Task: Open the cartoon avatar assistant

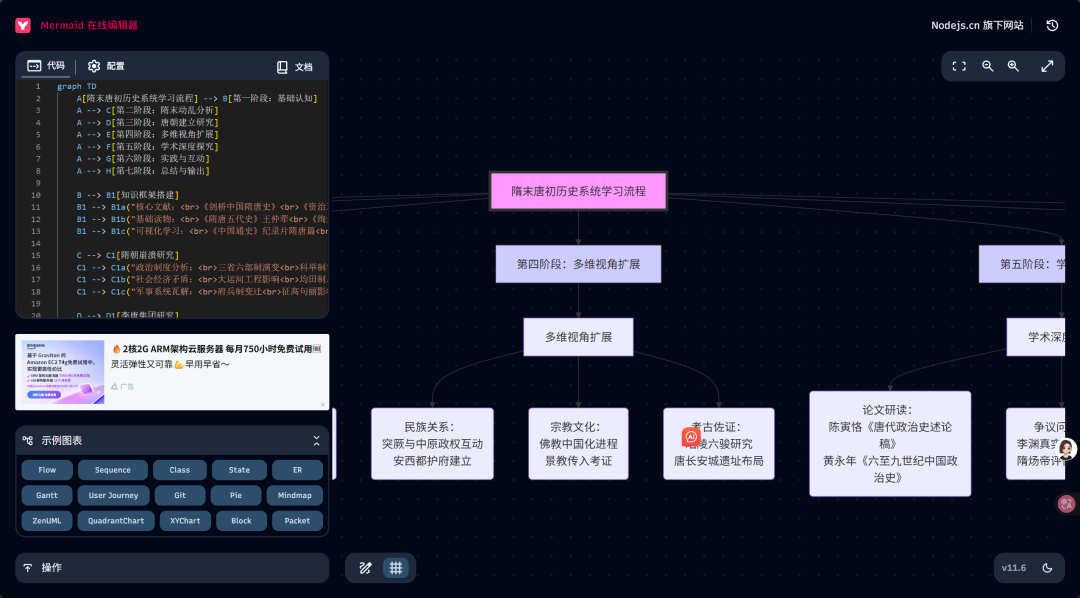Action: click(x=1067, y=450)
